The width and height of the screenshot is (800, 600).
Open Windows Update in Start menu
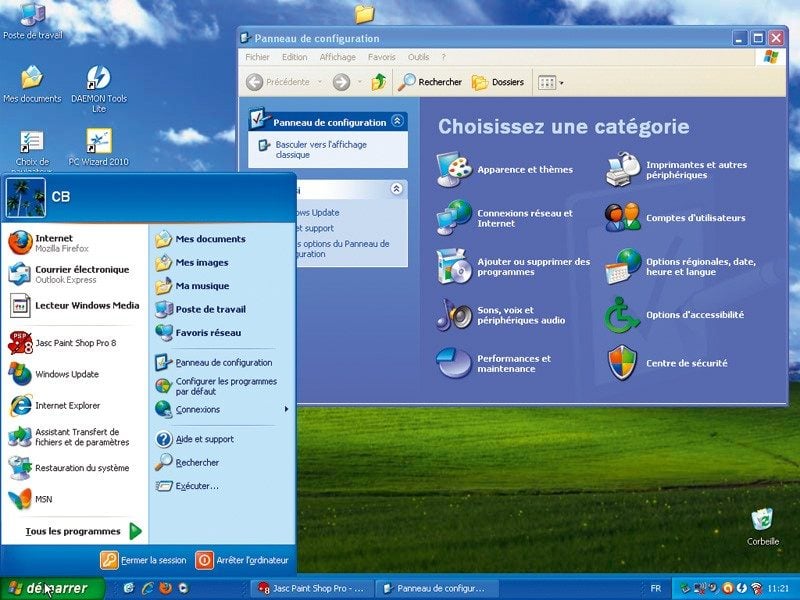click(74, 374)
